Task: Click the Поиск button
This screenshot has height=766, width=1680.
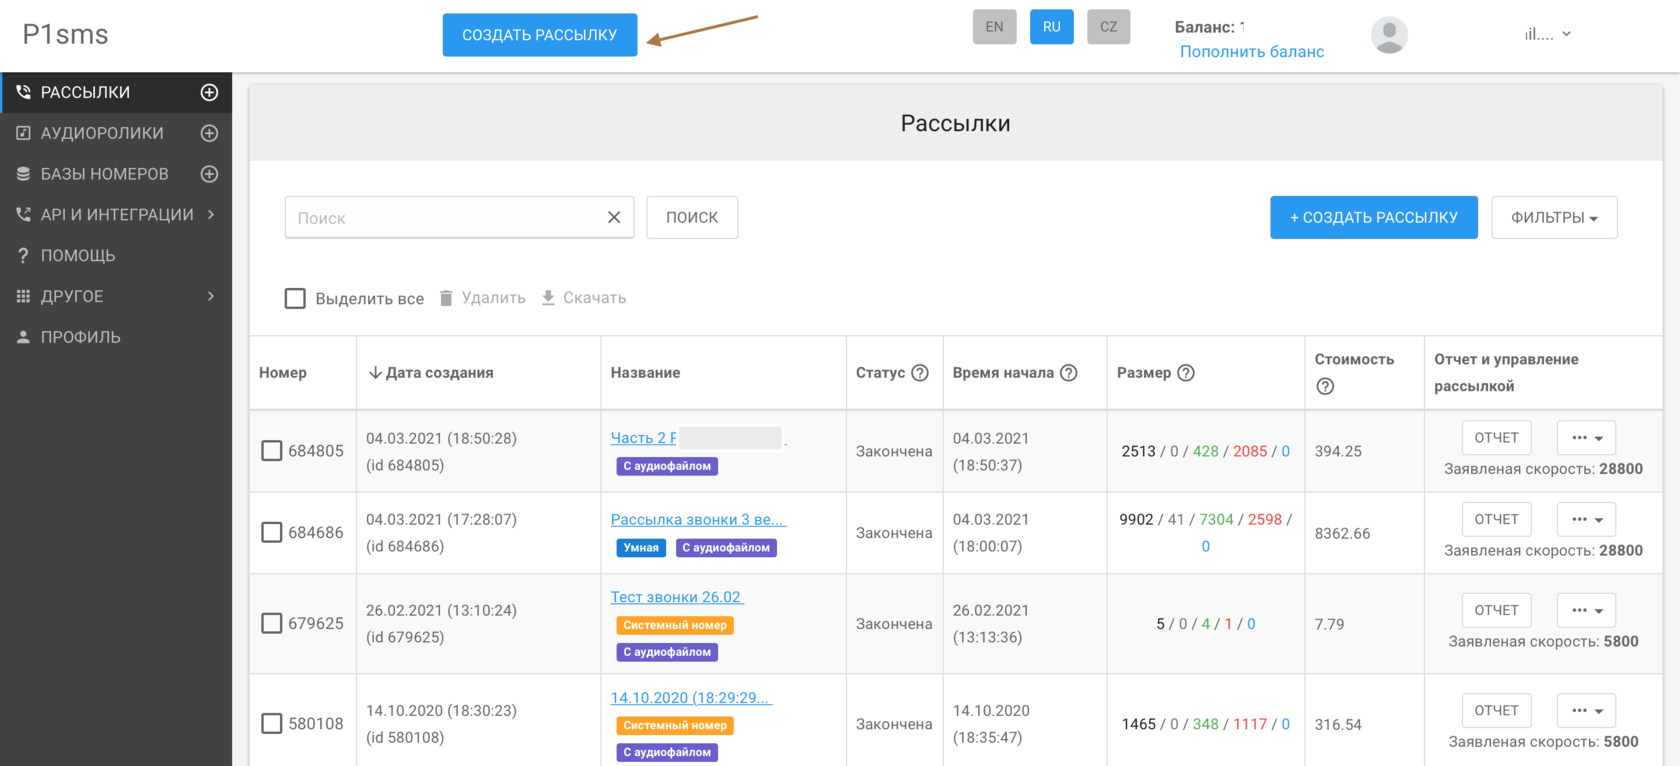Action: [692, 217]
